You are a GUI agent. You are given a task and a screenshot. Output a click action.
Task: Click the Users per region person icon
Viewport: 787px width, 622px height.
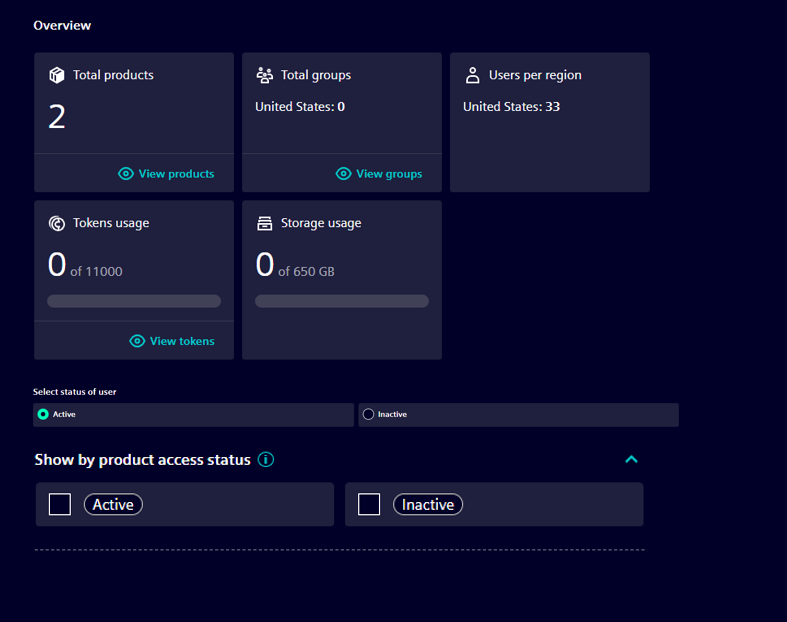point(473,75)
